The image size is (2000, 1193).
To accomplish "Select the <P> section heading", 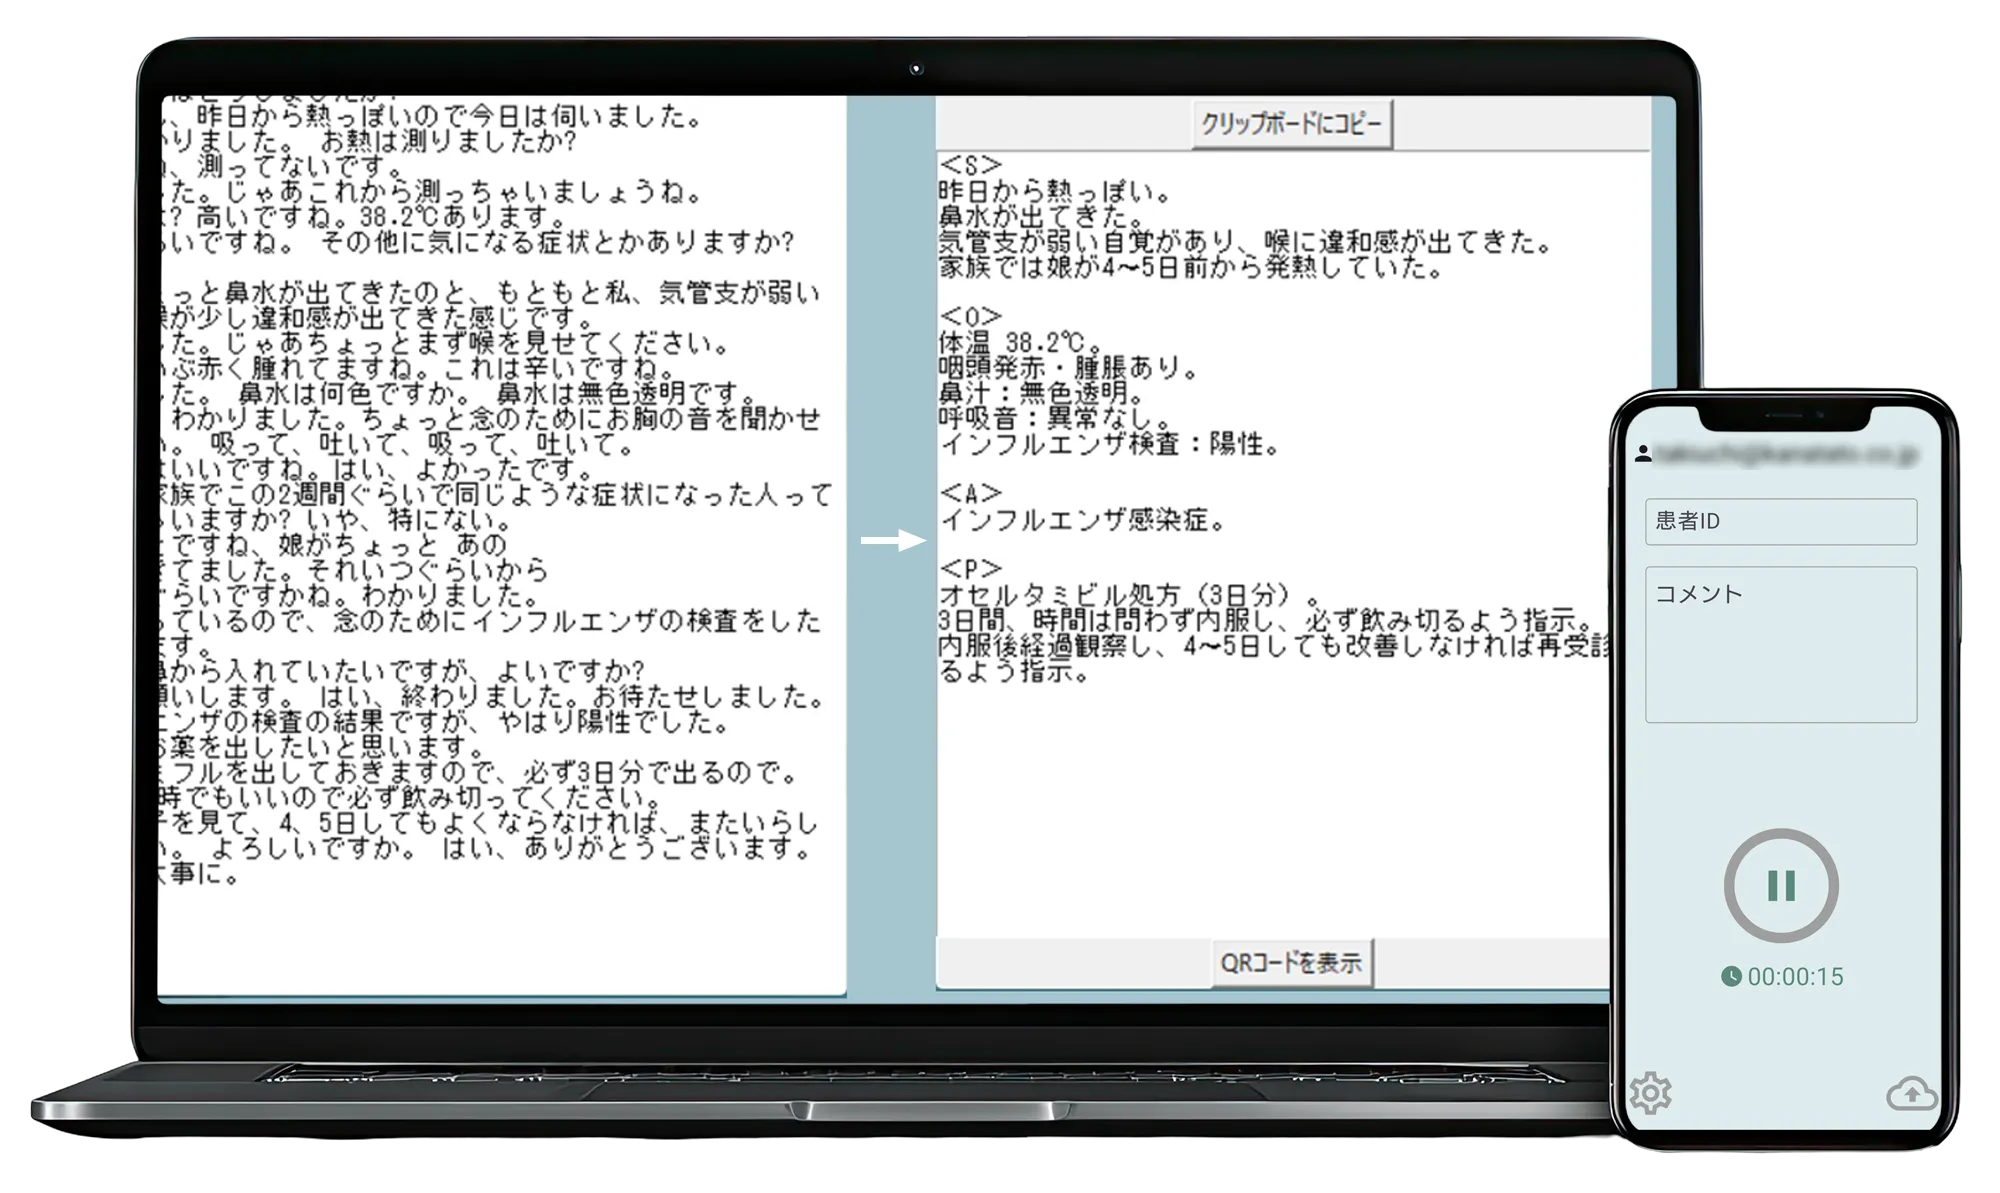I will point(971,569).
